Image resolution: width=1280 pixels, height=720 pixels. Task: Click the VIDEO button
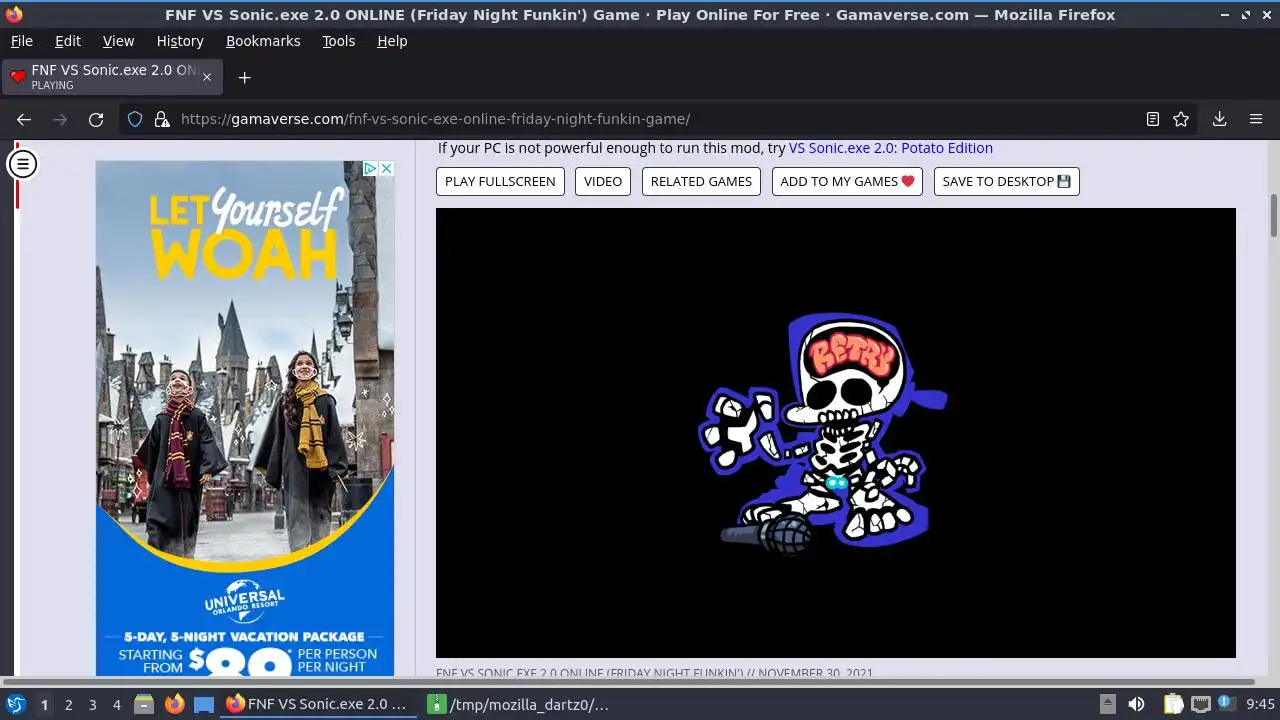(603, 181)
